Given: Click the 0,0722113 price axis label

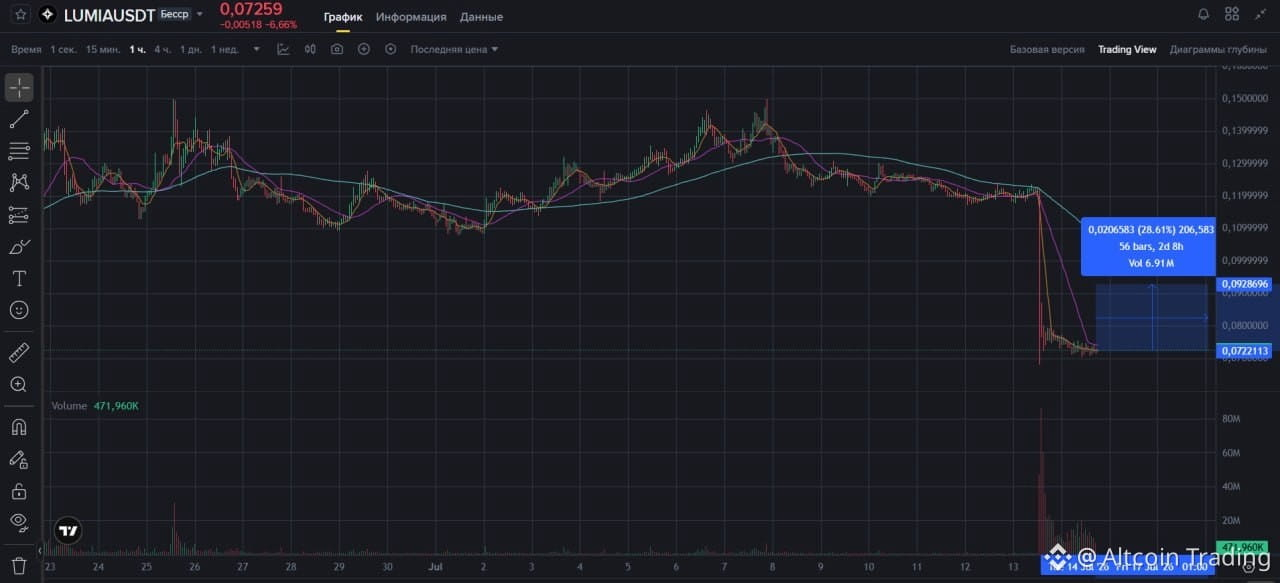Looking at the screenshot, I should point(1245,351).
